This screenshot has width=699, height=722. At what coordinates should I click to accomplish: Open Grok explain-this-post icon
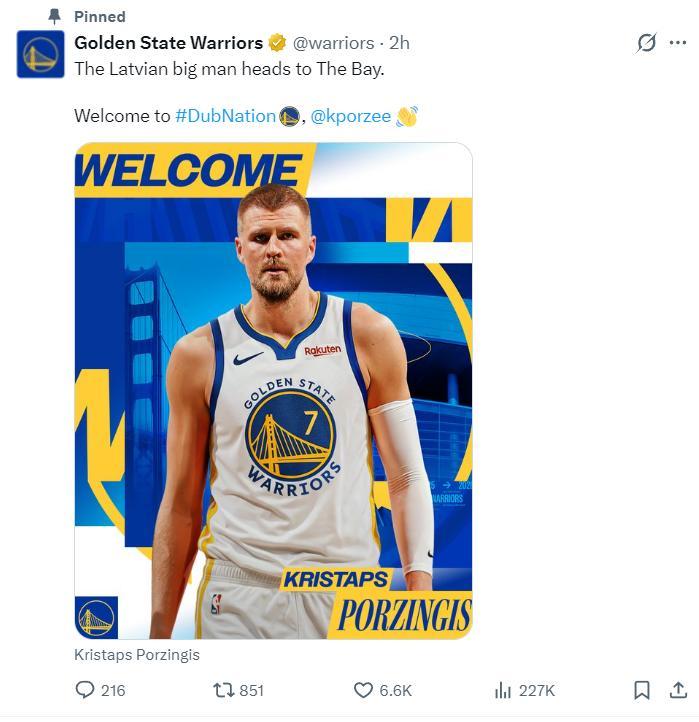[x=646, y=43]
